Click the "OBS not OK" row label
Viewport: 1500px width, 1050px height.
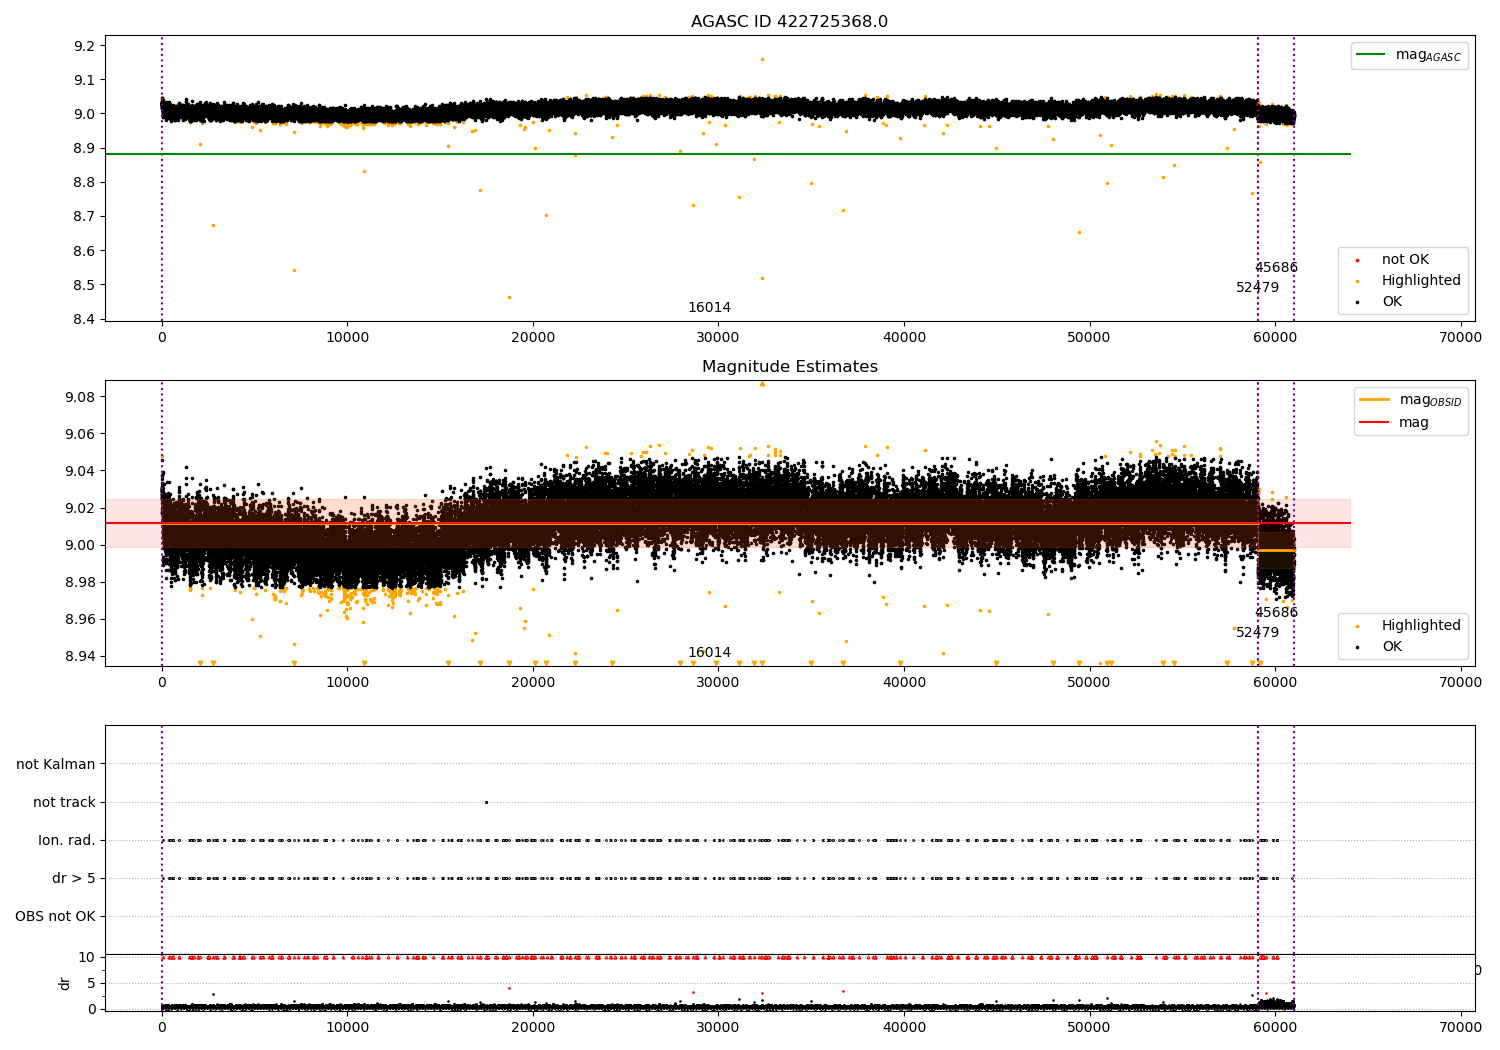[x=55, y=916]
